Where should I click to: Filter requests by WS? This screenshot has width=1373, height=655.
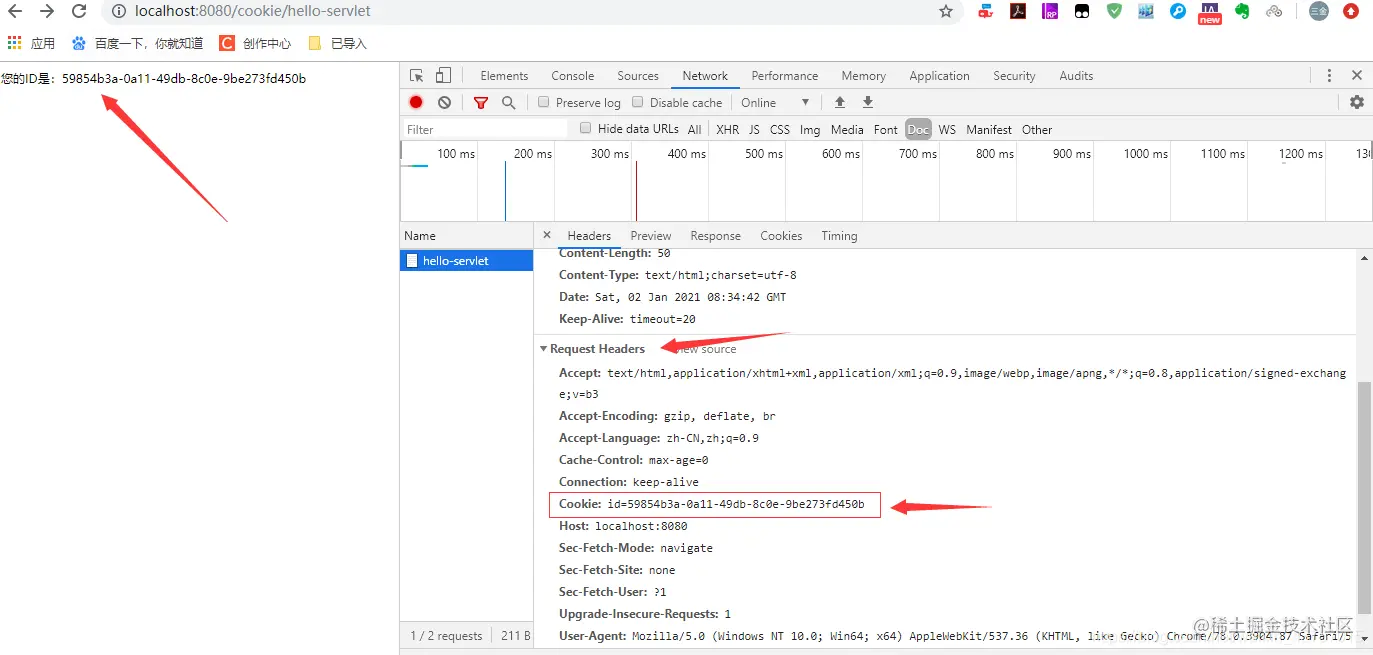(947, 129)
